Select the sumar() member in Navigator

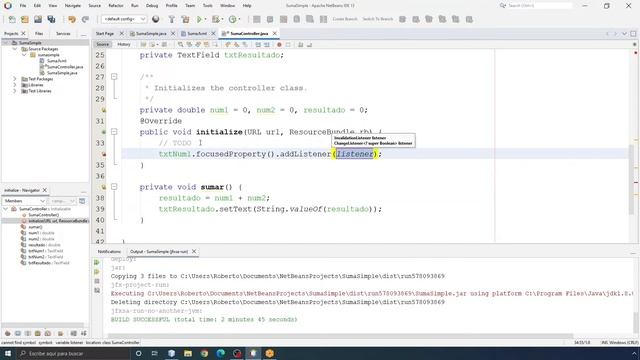tap(35, 227)
